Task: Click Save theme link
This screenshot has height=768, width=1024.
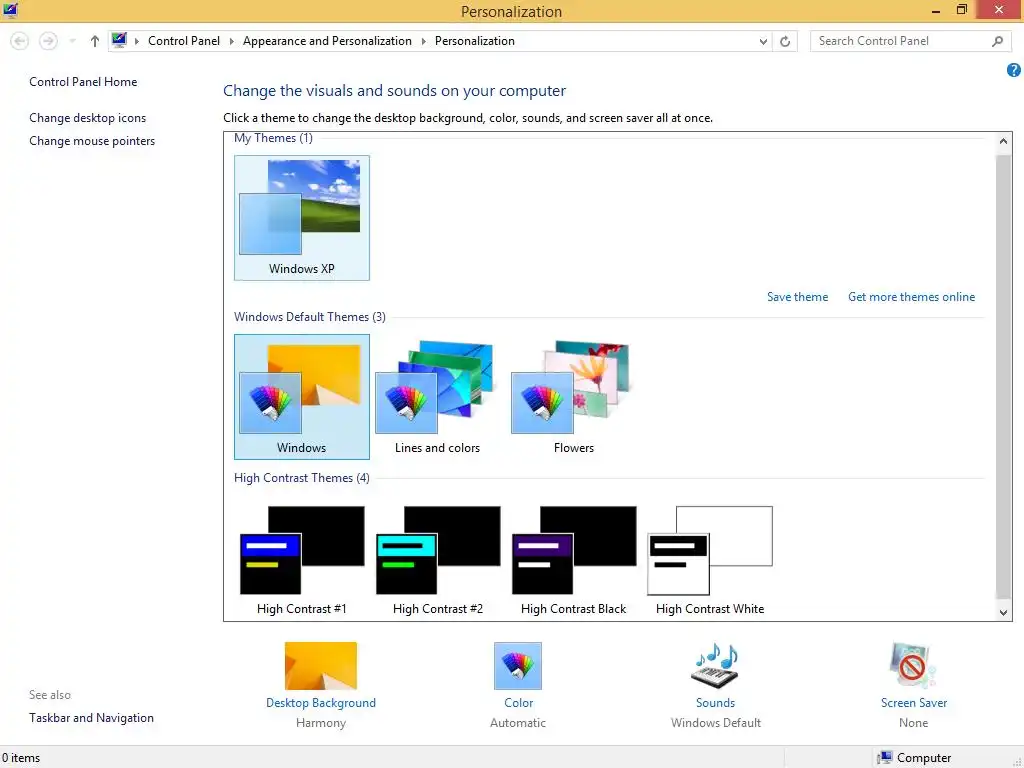Action: click(x=797, y=296)
